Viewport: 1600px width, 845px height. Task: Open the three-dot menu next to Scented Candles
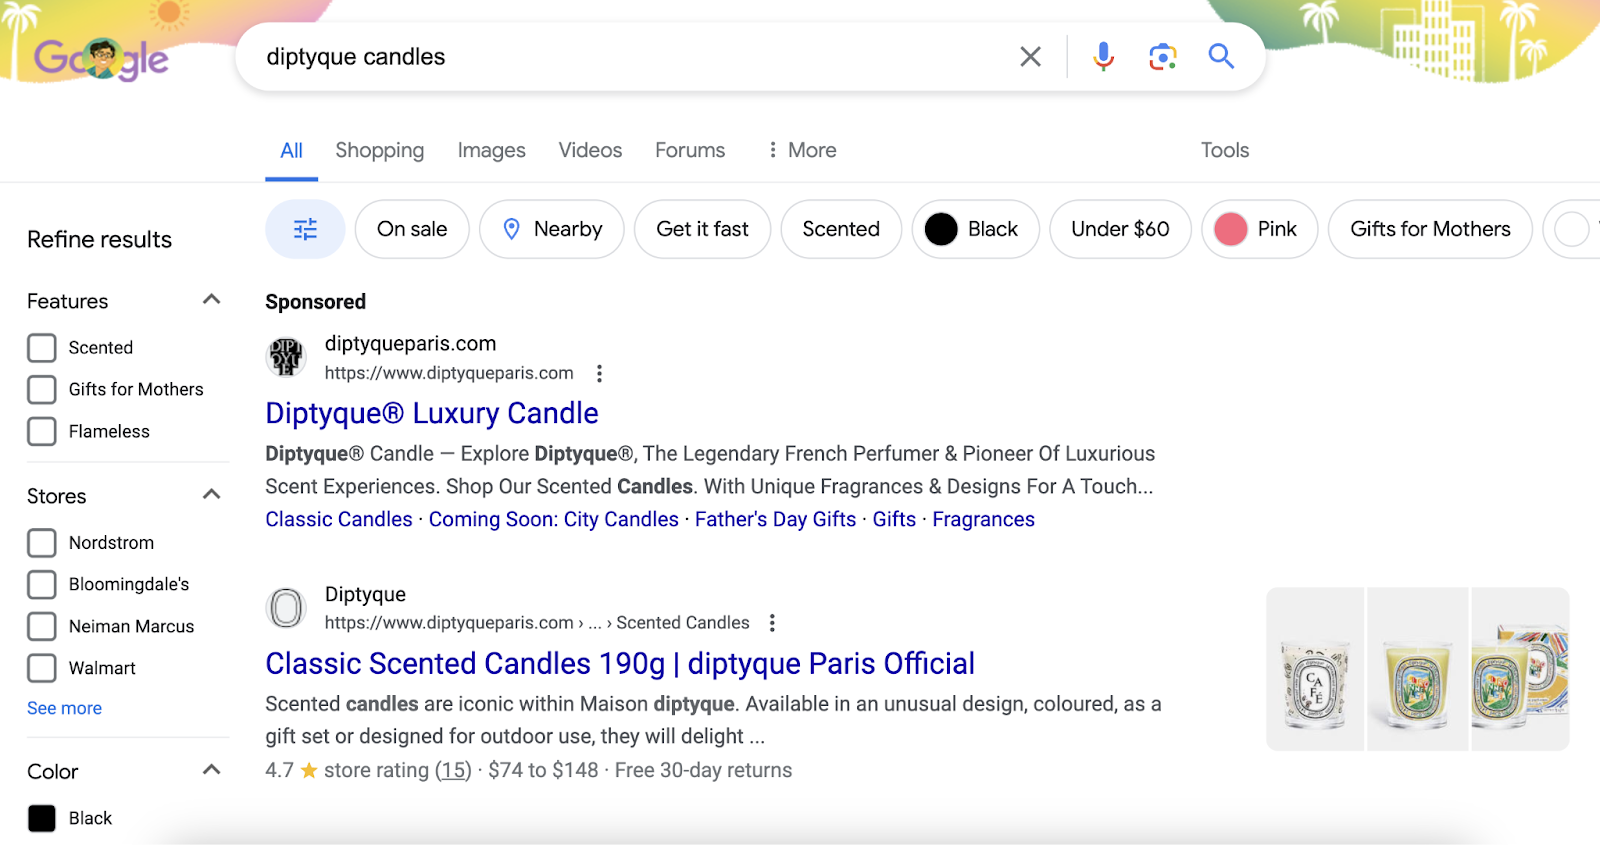(x=772, y=622)
